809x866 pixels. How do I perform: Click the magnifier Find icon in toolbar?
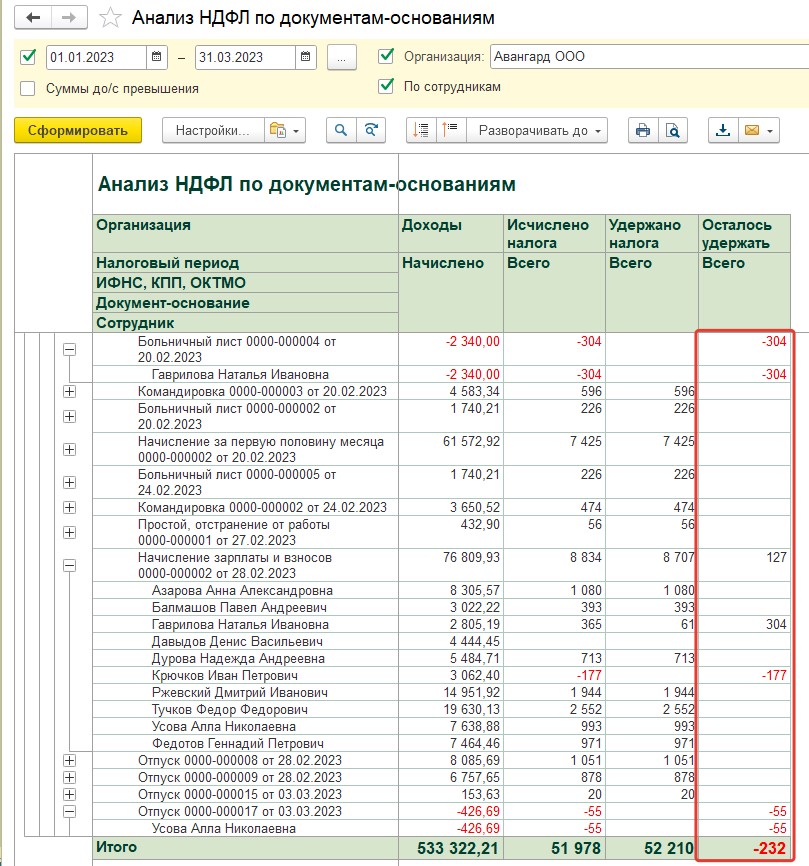[341, 131]
